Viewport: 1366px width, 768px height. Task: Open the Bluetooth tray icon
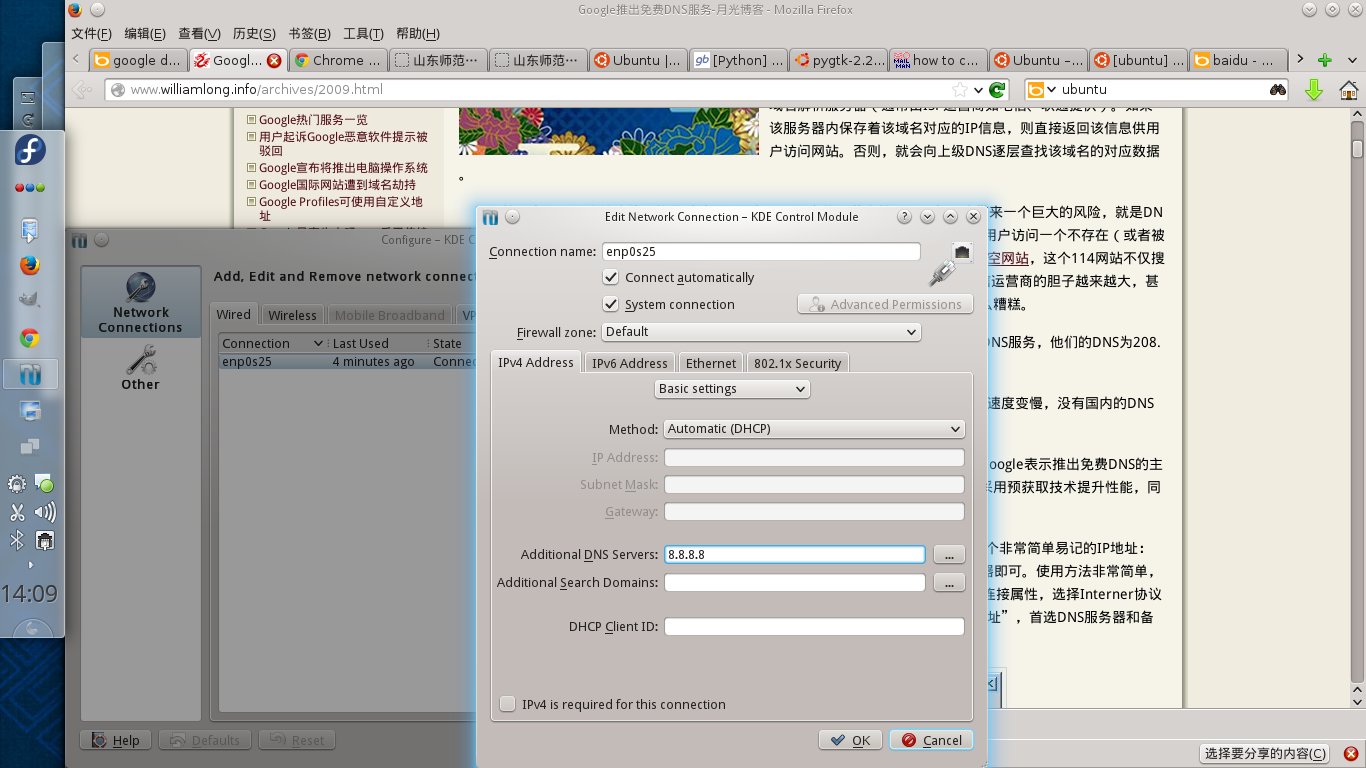click(x=17, y=541)
